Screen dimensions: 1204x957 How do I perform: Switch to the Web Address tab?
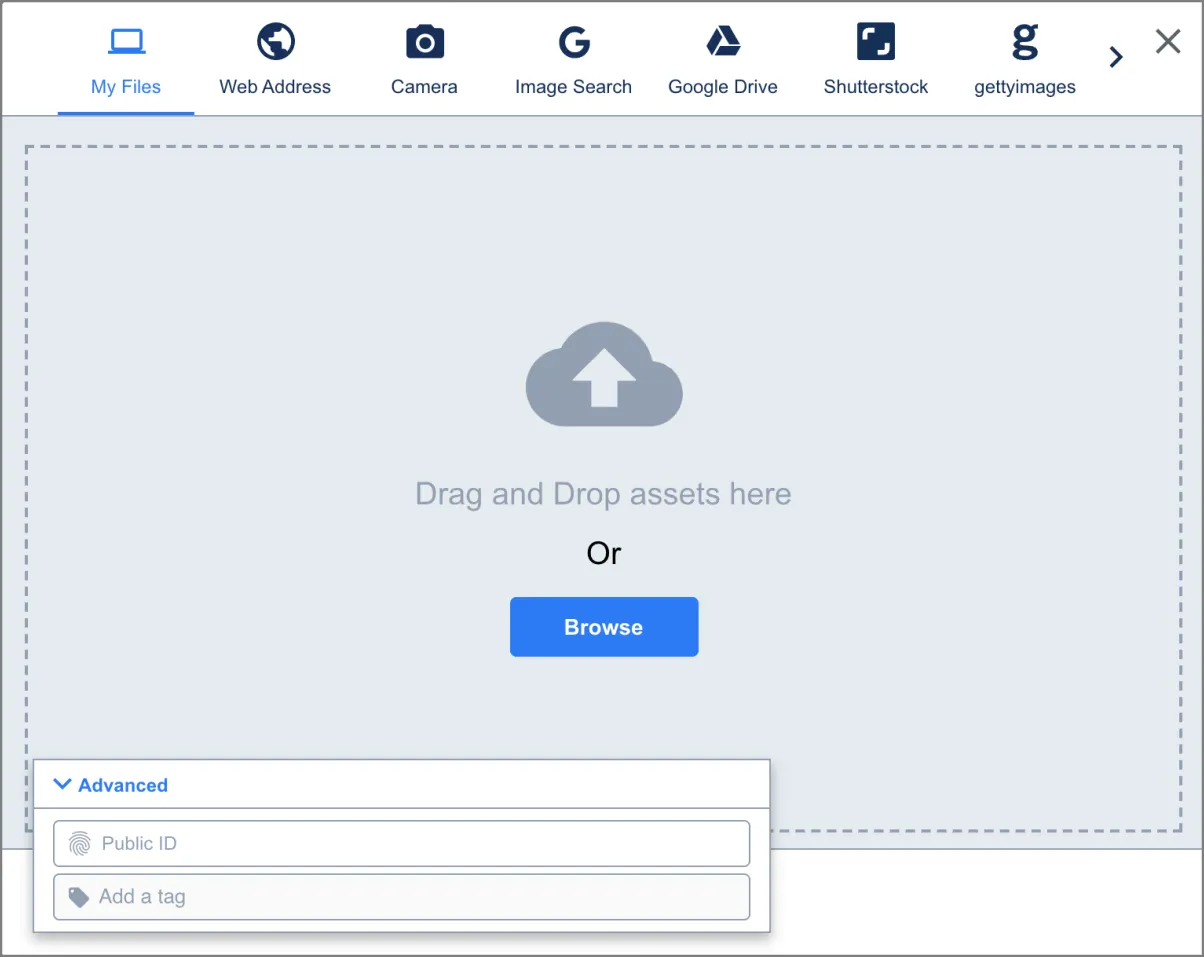pos(275,87)
